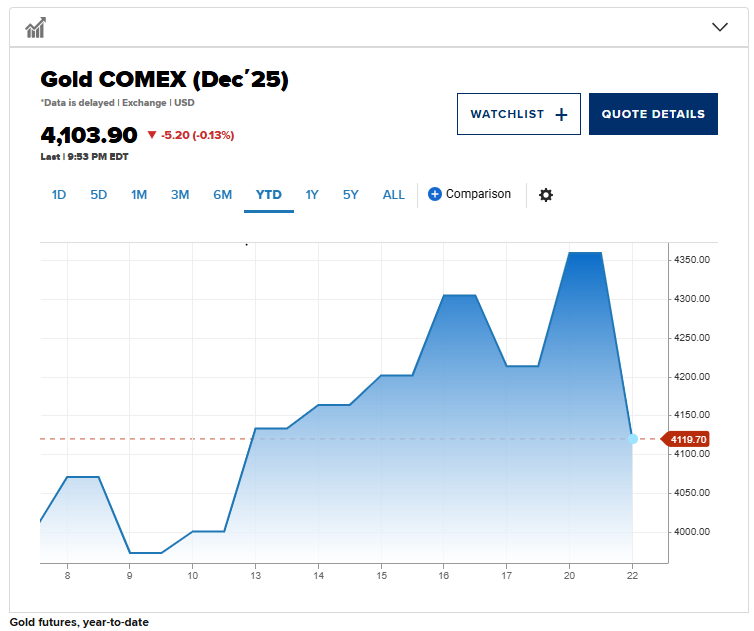The image size is (754, 631).
Task: Collapse the widget with the top-right chevron
Action: pos(720,27)
